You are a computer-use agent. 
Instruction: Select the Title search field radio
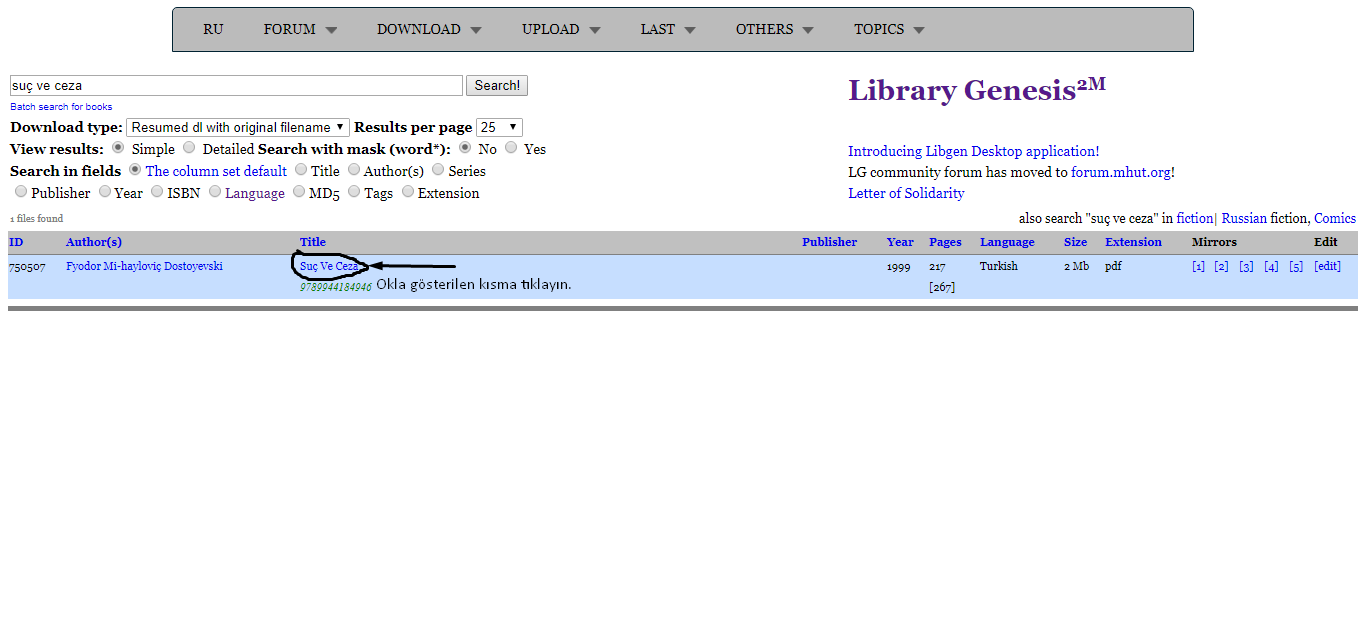[x=301, y=170]
